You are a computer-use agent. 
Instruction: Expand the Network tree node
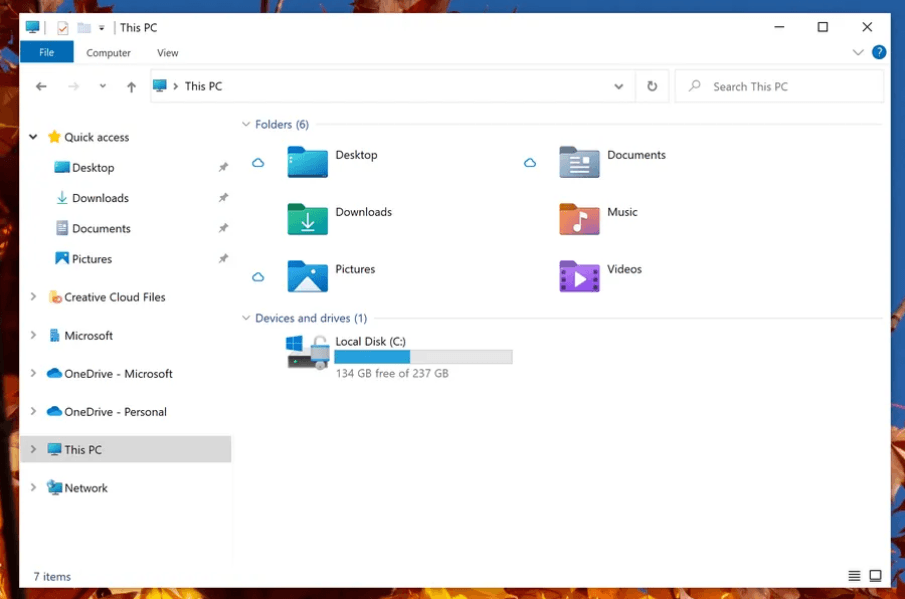pyautogui.click(x=33, y=488)
